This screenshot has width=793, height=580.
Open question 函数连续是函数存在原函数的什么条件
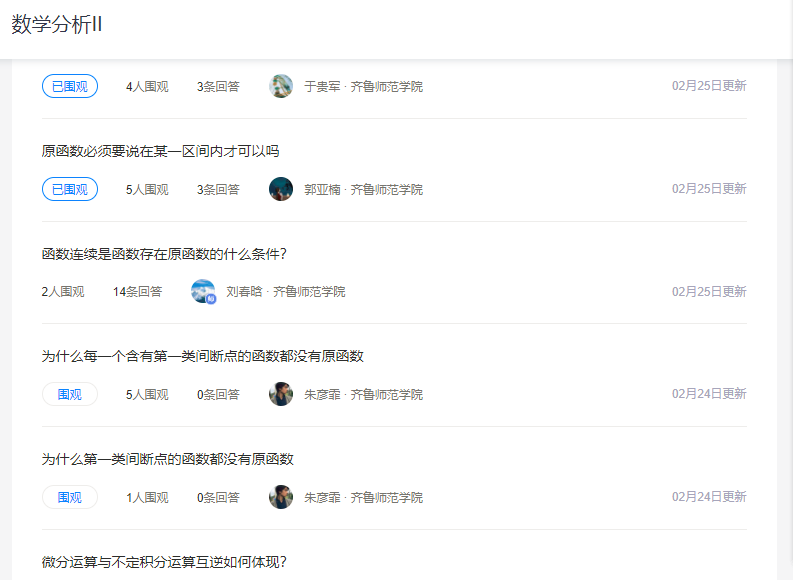(x=164, y=254)
